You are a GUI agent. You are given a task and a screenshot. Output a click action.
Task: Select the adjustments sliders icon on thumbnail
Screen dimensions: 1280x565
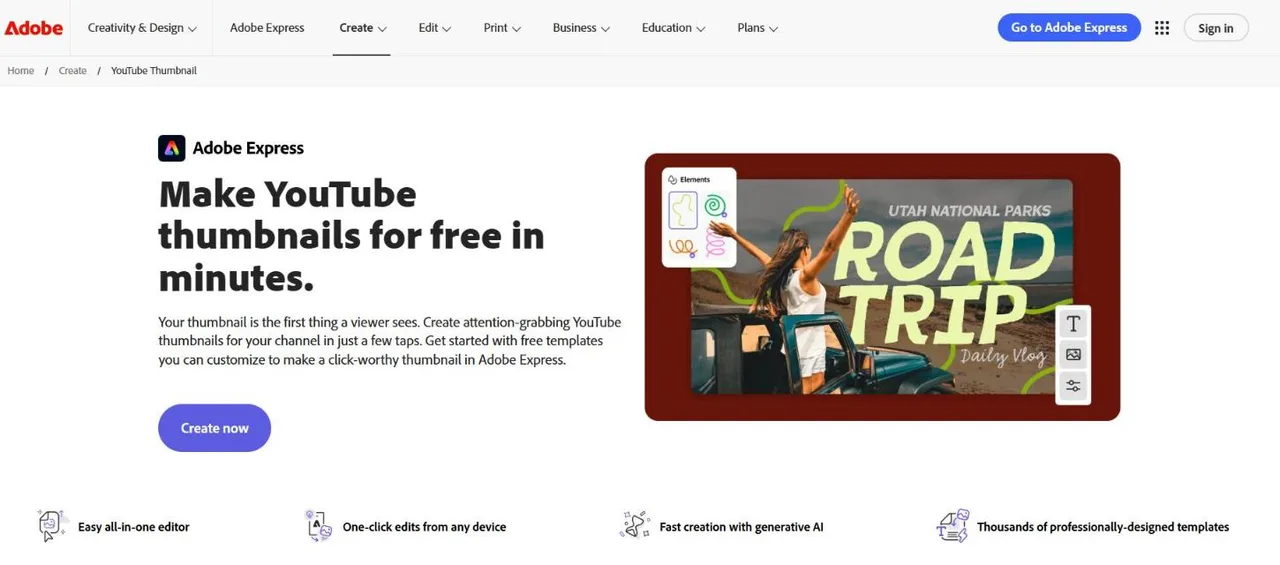(x=1073, y=386)
